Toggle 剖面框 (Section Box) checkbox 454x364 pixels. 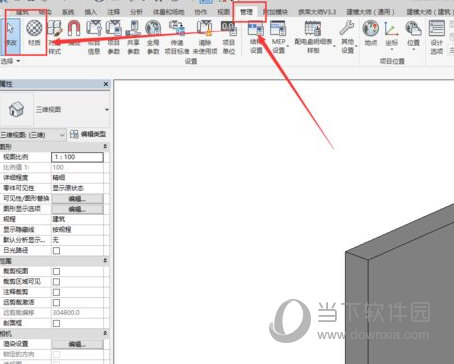tap(56, 323)
